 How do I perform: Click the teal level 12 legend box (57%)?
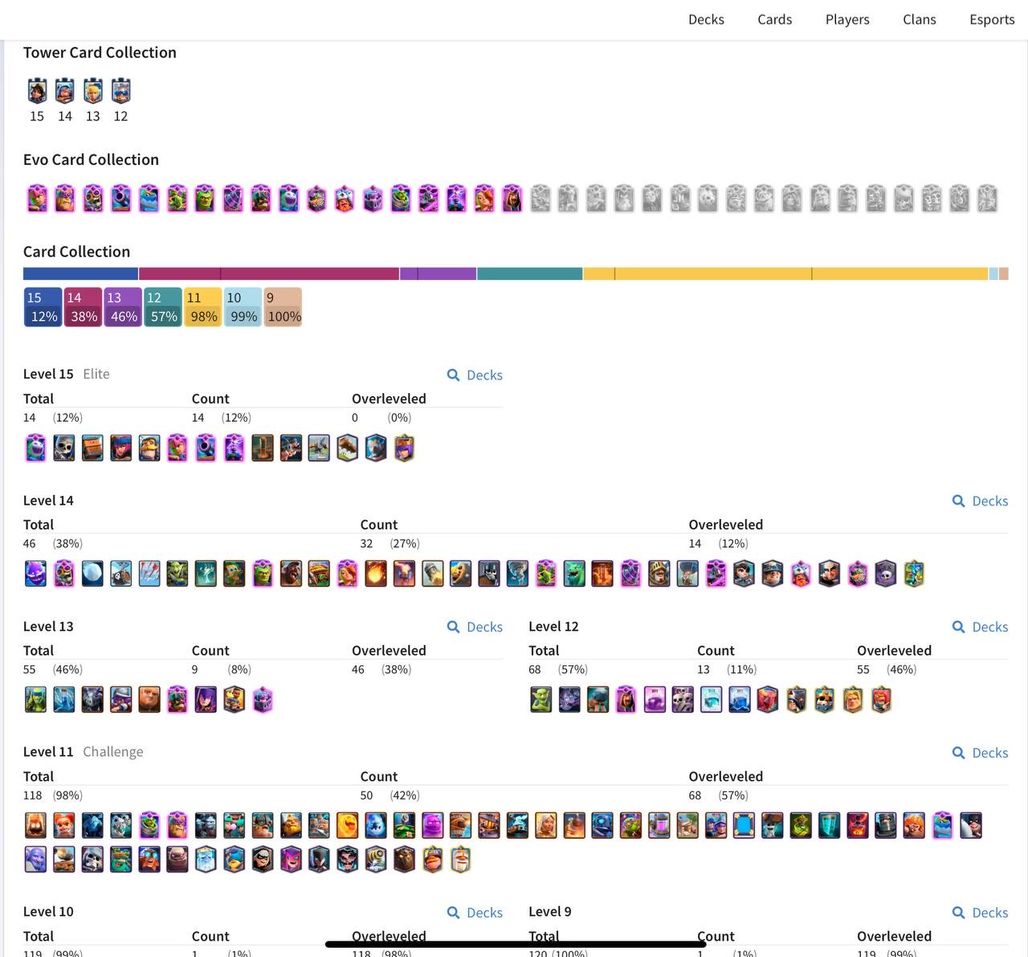click(163, 307)
